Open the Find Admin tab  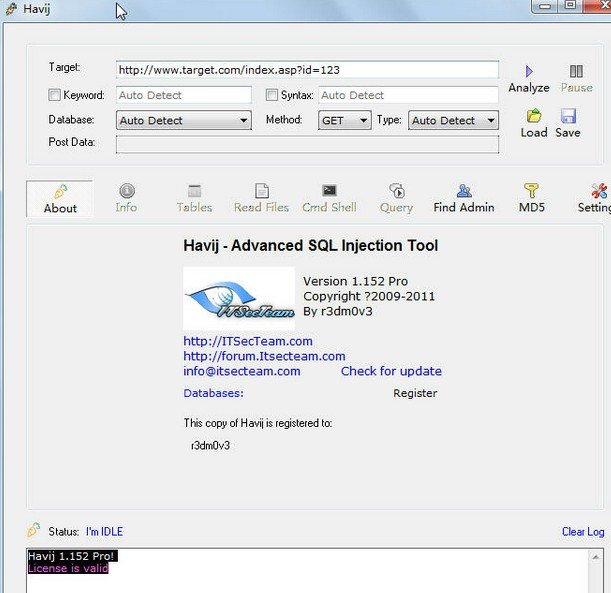pos(464,199)
